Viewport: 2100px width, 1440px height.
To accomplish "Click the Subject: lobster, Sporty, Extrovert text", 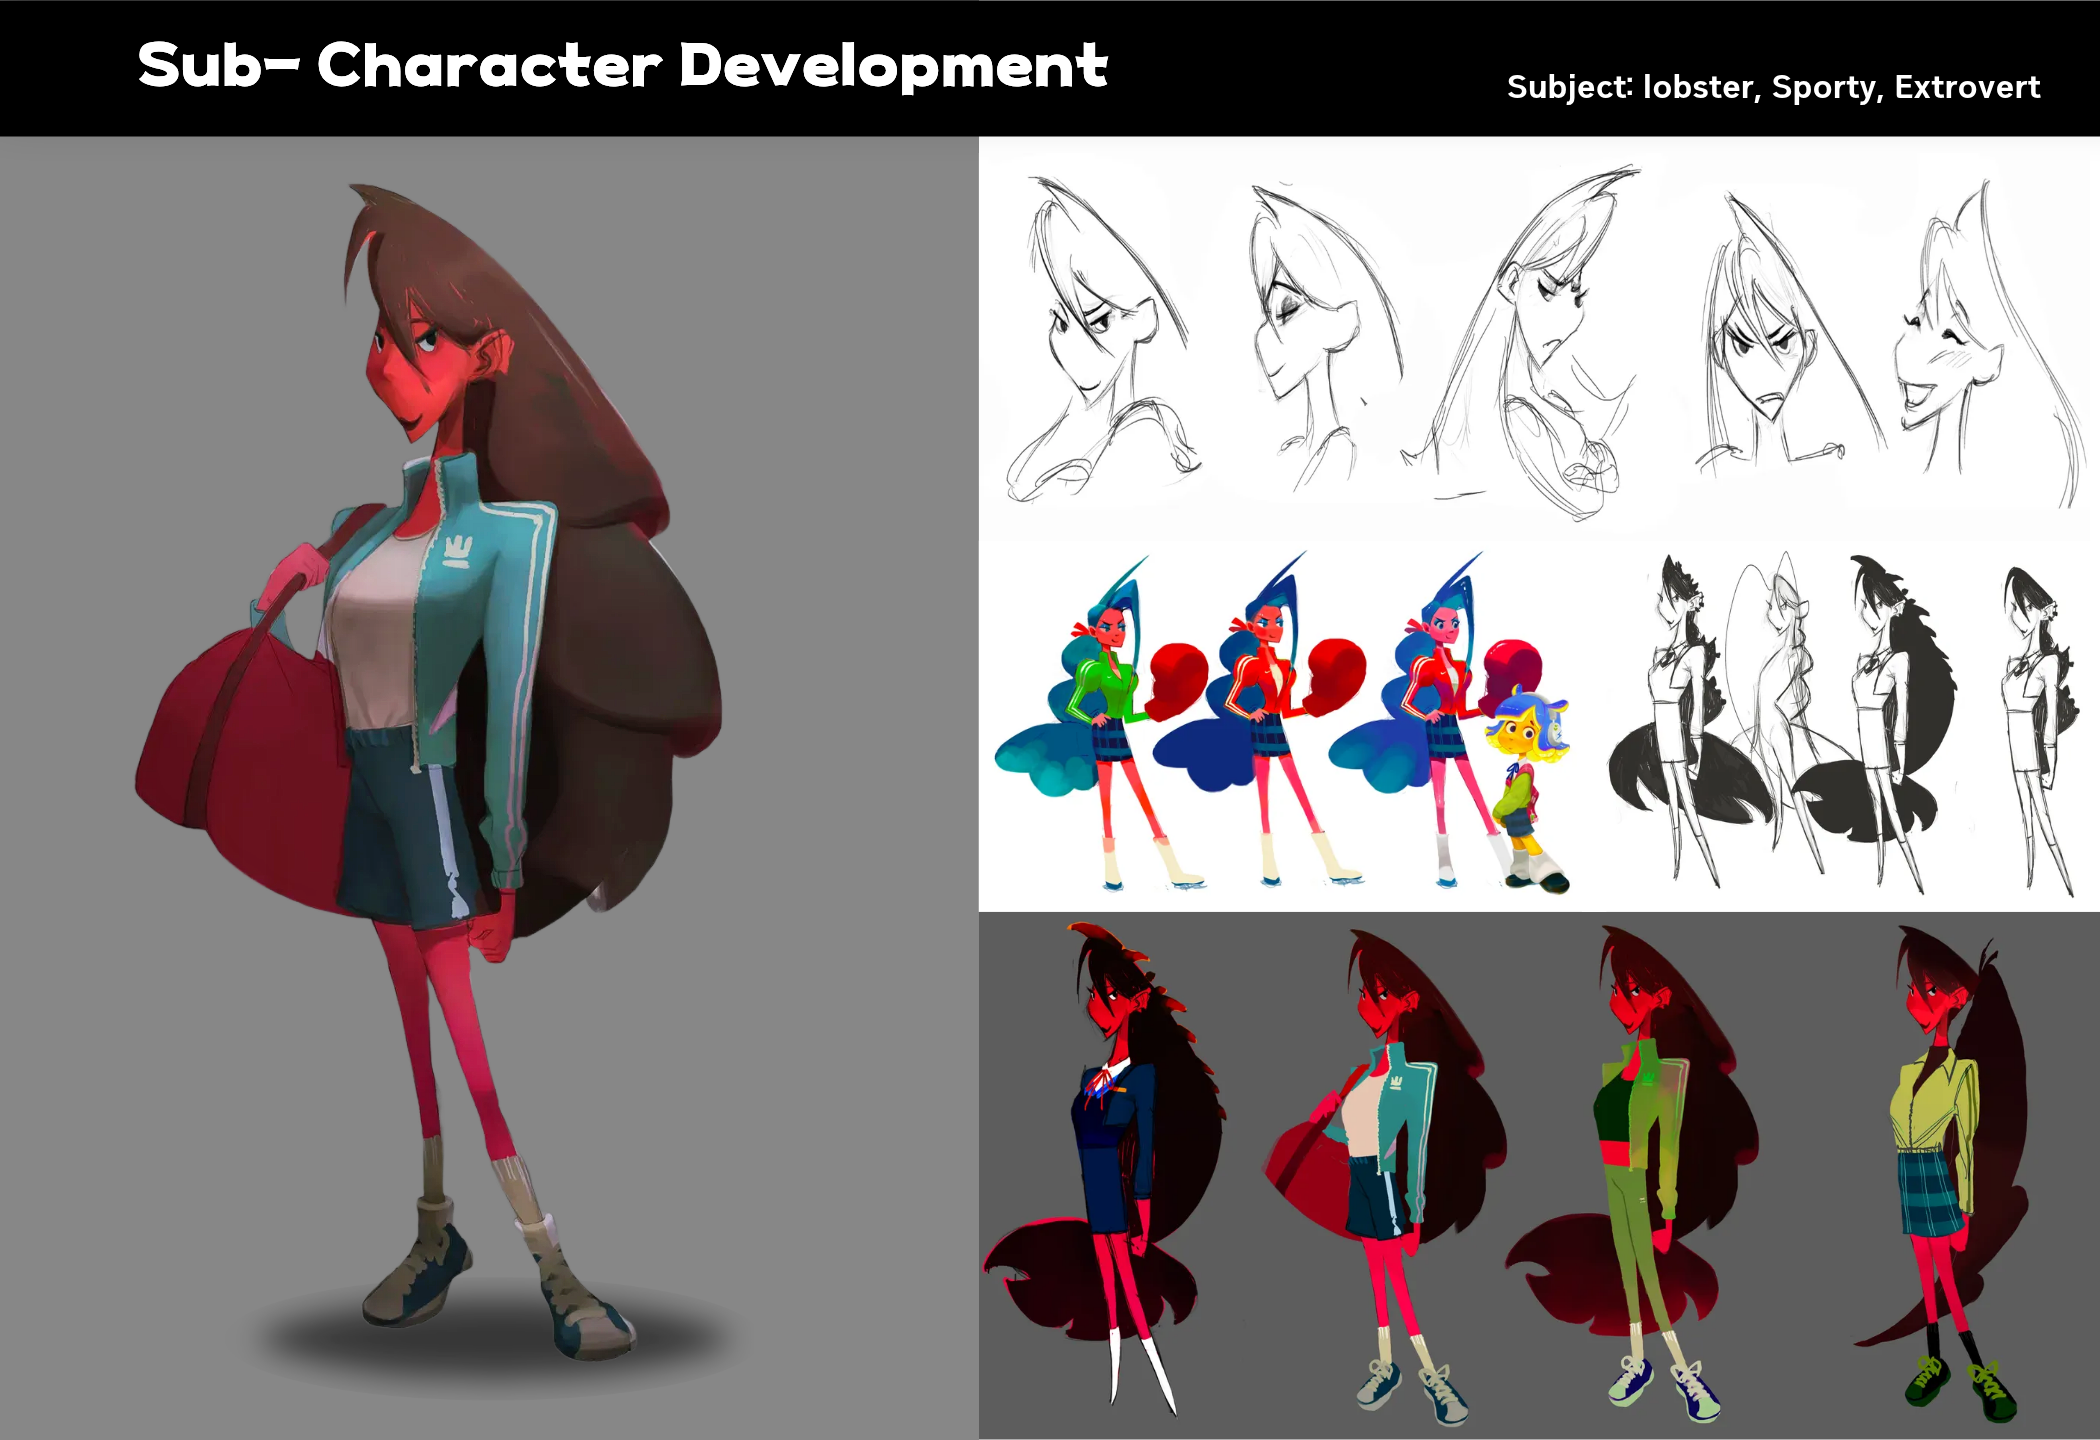I will [1772, 88].
